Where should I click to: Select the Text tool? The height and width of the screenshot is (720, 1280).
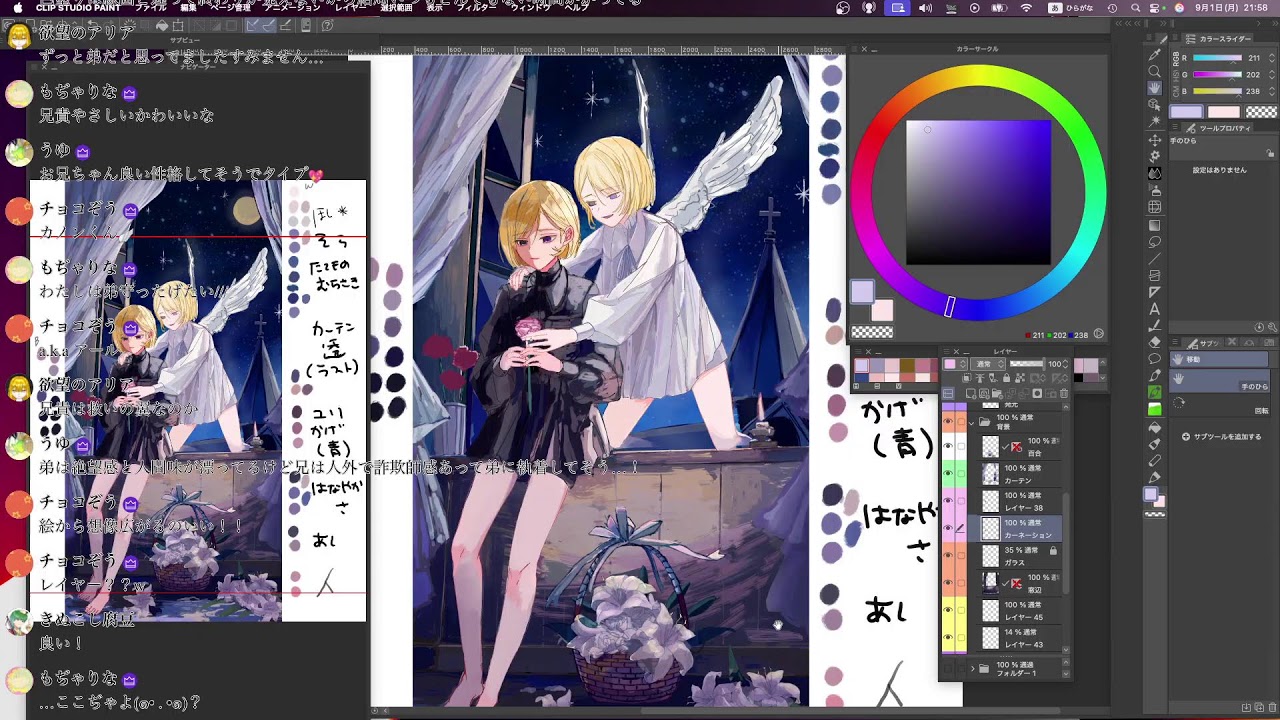click(1154, 309)
